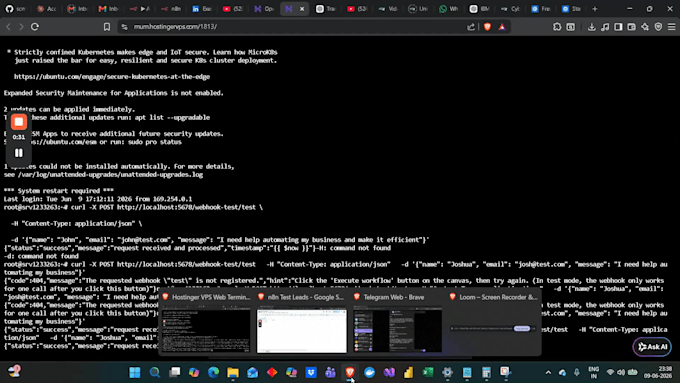Open the Windows Start menu
This screenshot has width=680, height=383.
click(x=135, y=372)
